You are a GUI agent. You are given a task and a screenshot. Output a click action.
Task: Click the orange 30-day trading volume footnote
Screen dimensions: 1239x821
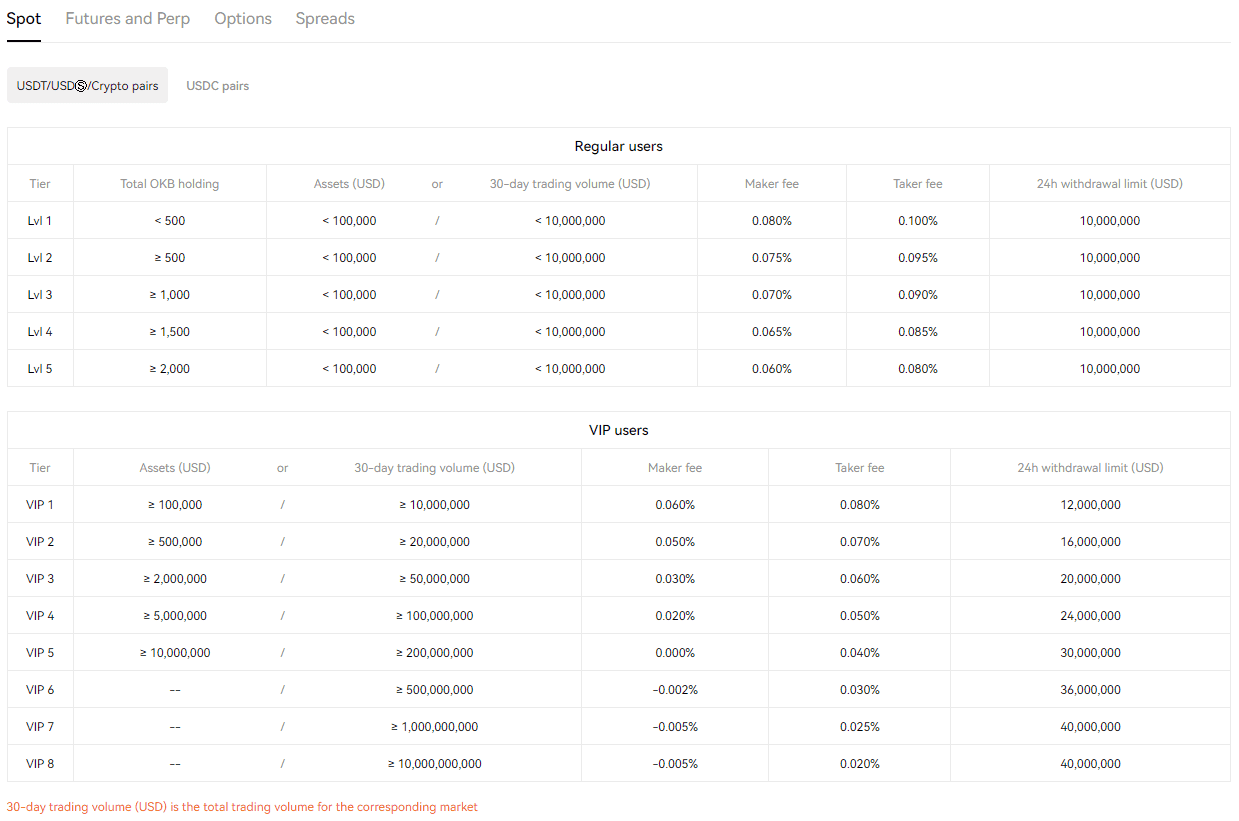(242, 807)
